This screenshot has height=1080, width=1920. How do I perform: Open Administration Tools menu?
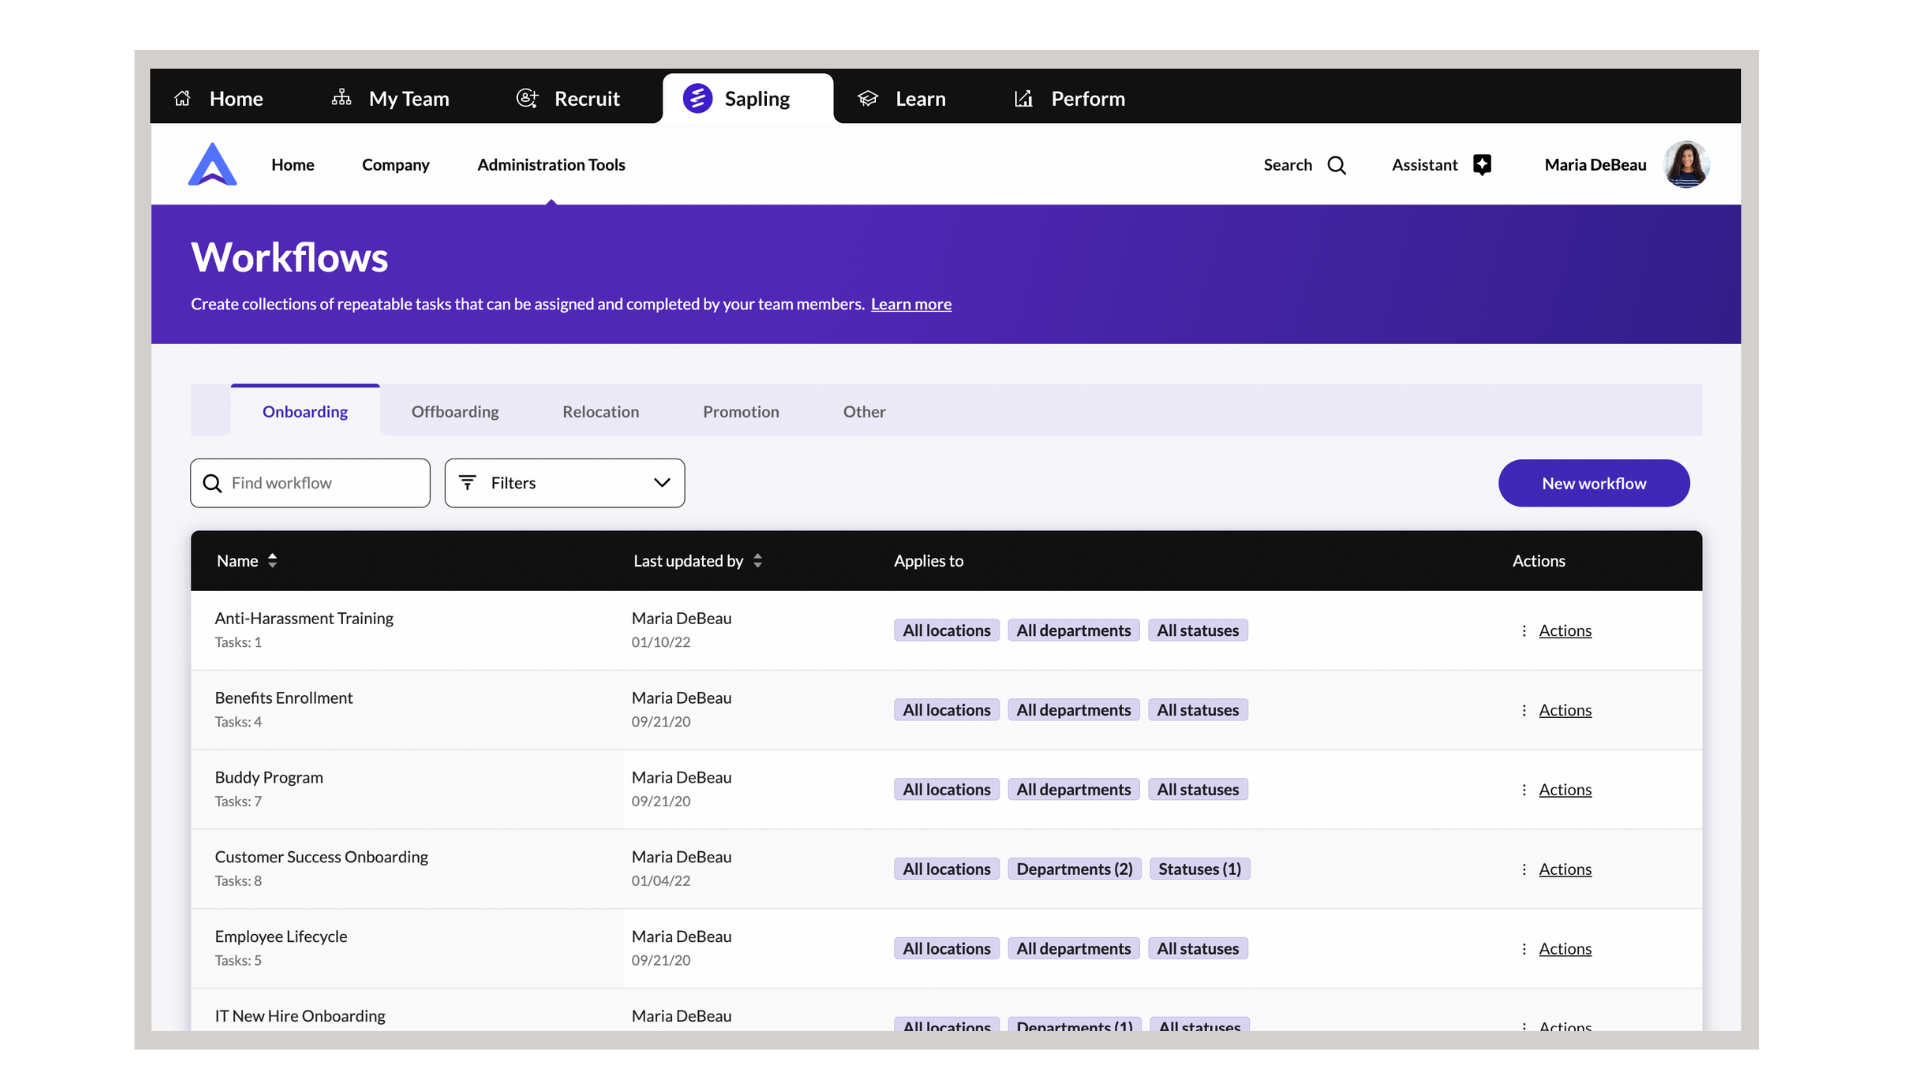(551, 164)
